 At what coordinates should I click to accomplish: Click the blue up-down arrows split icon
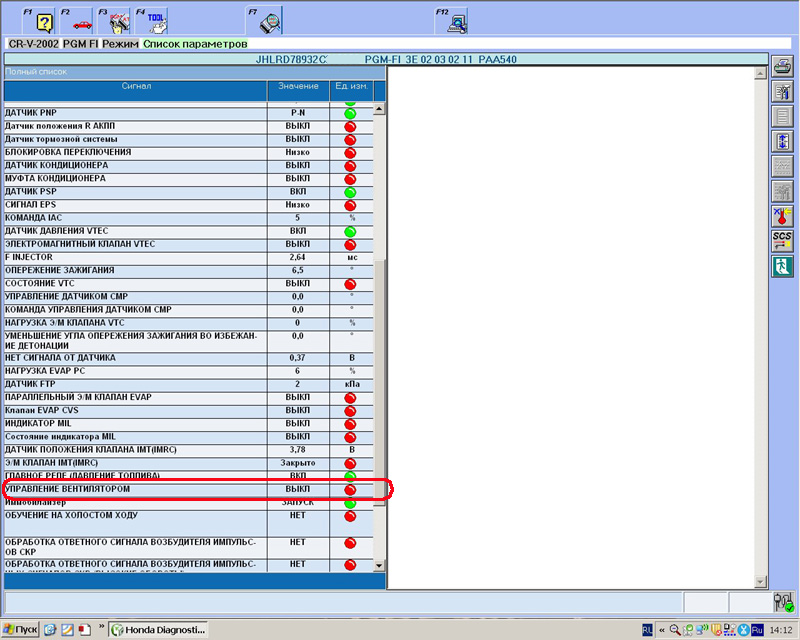click(x=782, y=141)
